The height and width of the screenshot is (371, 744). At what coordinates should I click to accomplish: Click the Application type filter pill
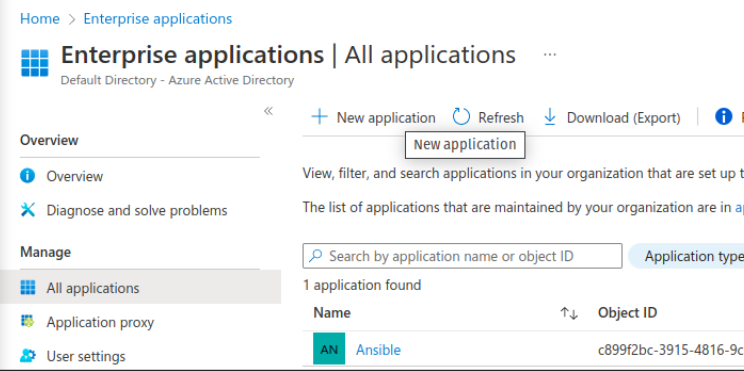pyautogui.click(x=686, y=256)
